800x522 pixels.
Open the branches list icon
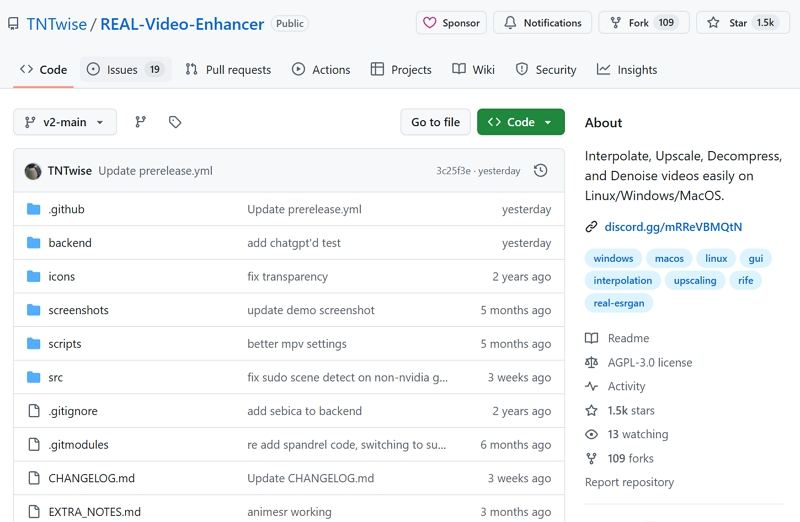point(140,122)
